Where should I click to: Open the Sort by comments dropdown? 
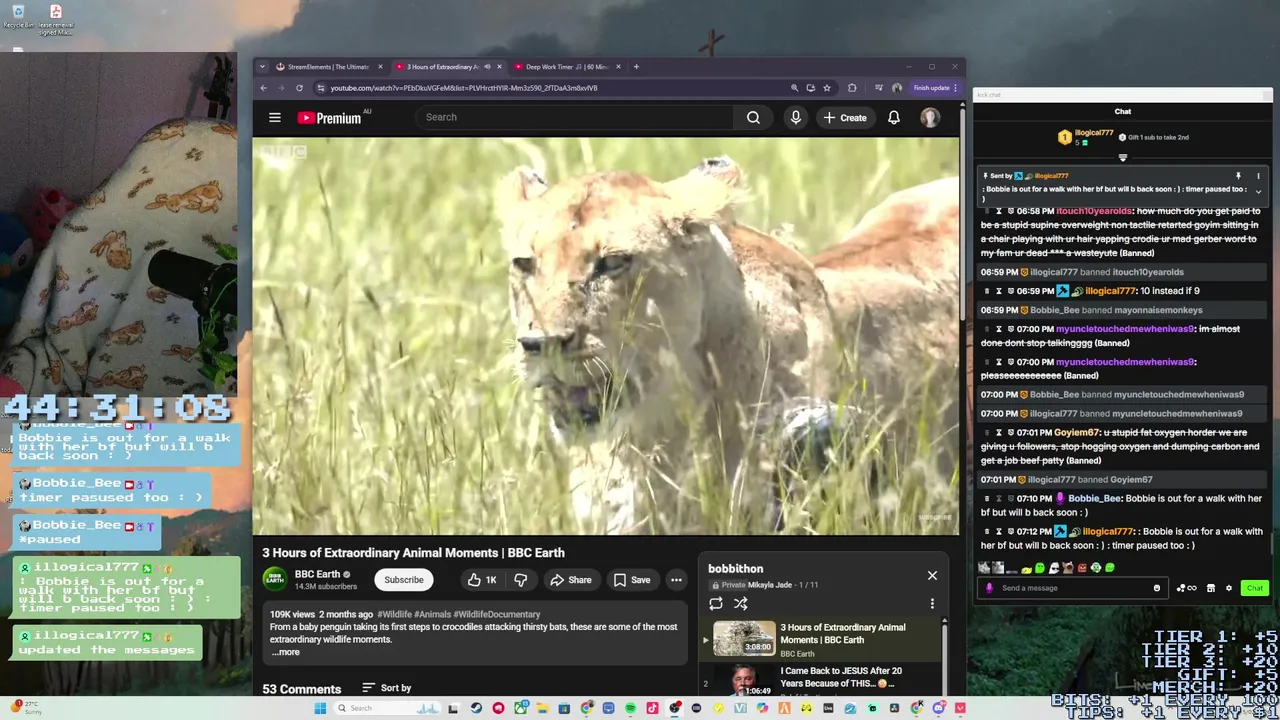386,688
